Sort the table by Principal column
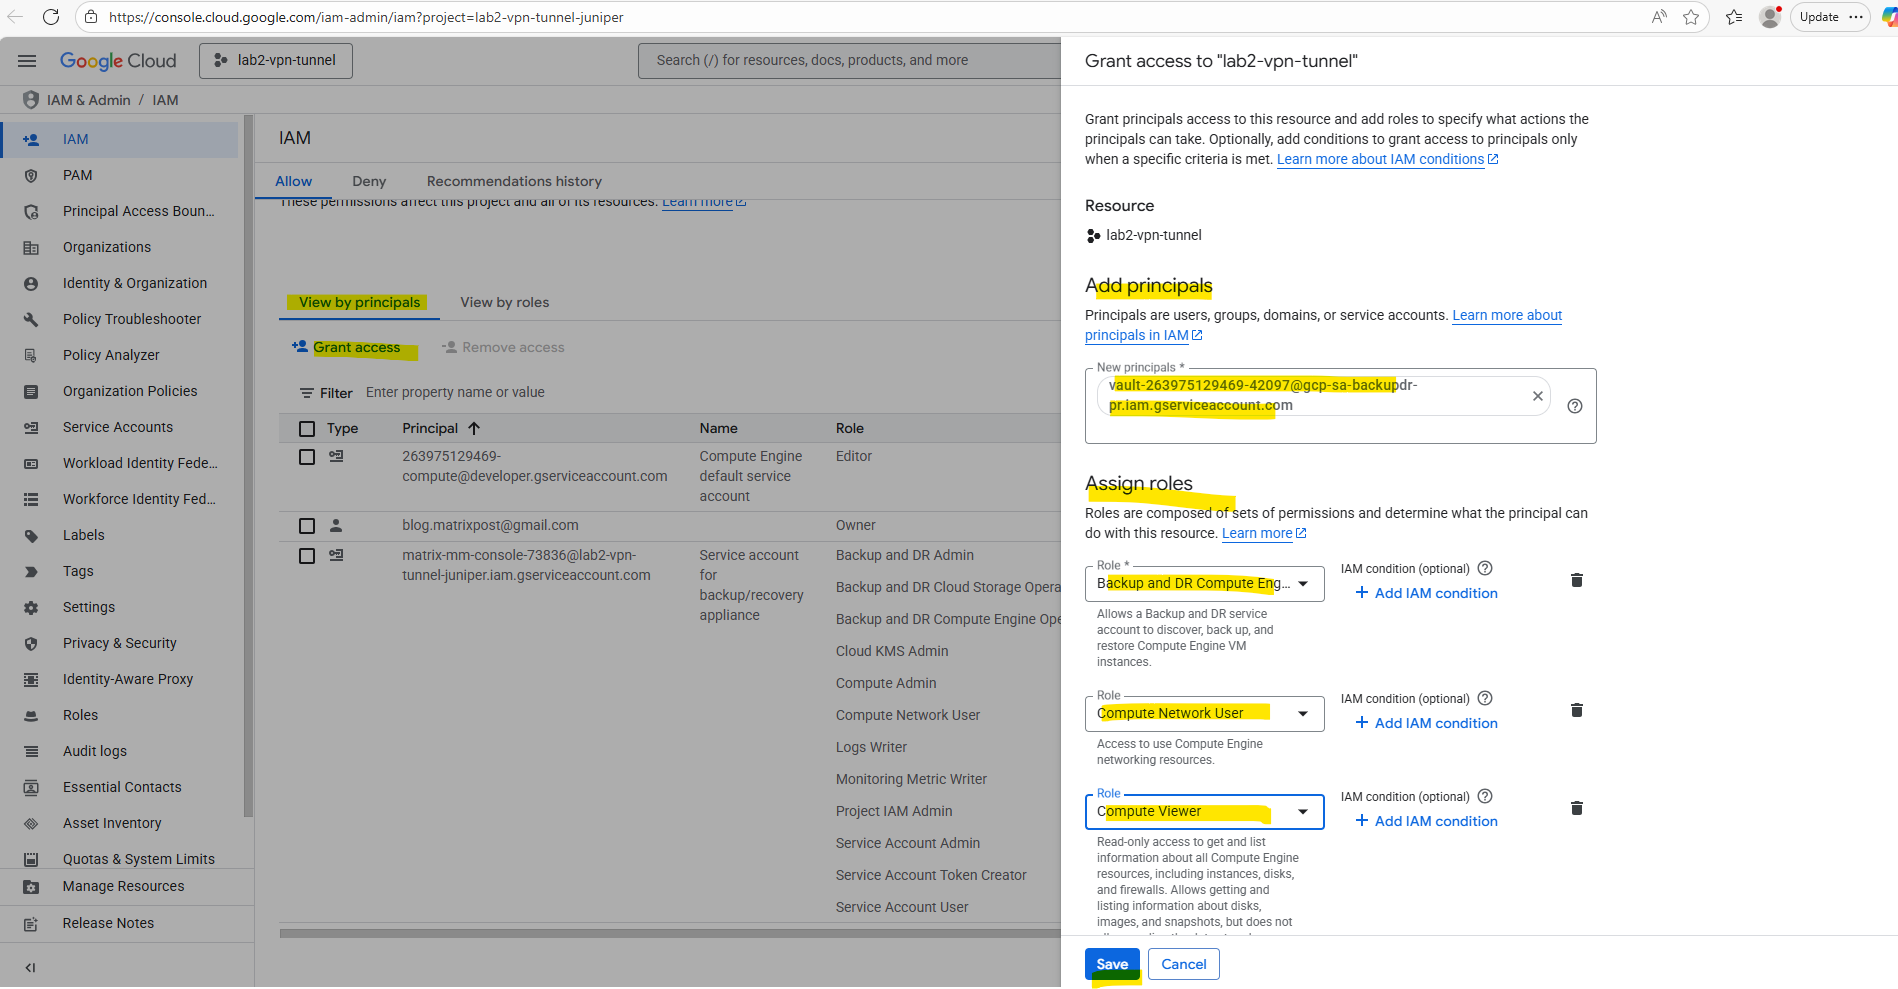Viewport: 1898px width, 989px height. pos(441,428)
